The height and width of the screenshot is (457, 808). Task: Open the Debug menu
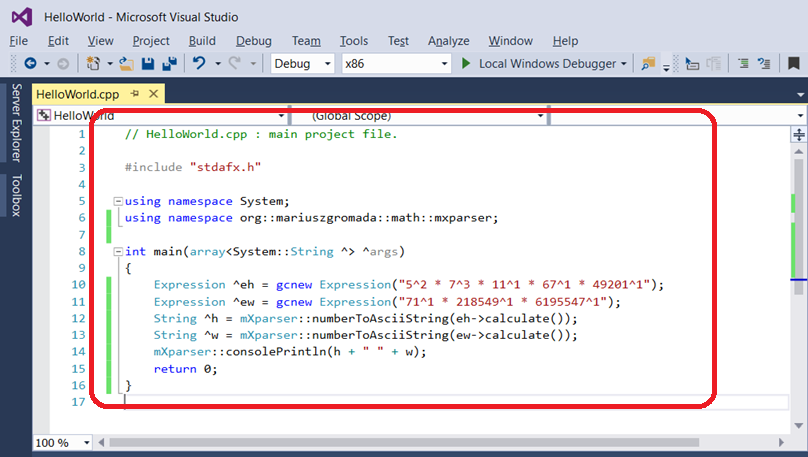[254, 41]
